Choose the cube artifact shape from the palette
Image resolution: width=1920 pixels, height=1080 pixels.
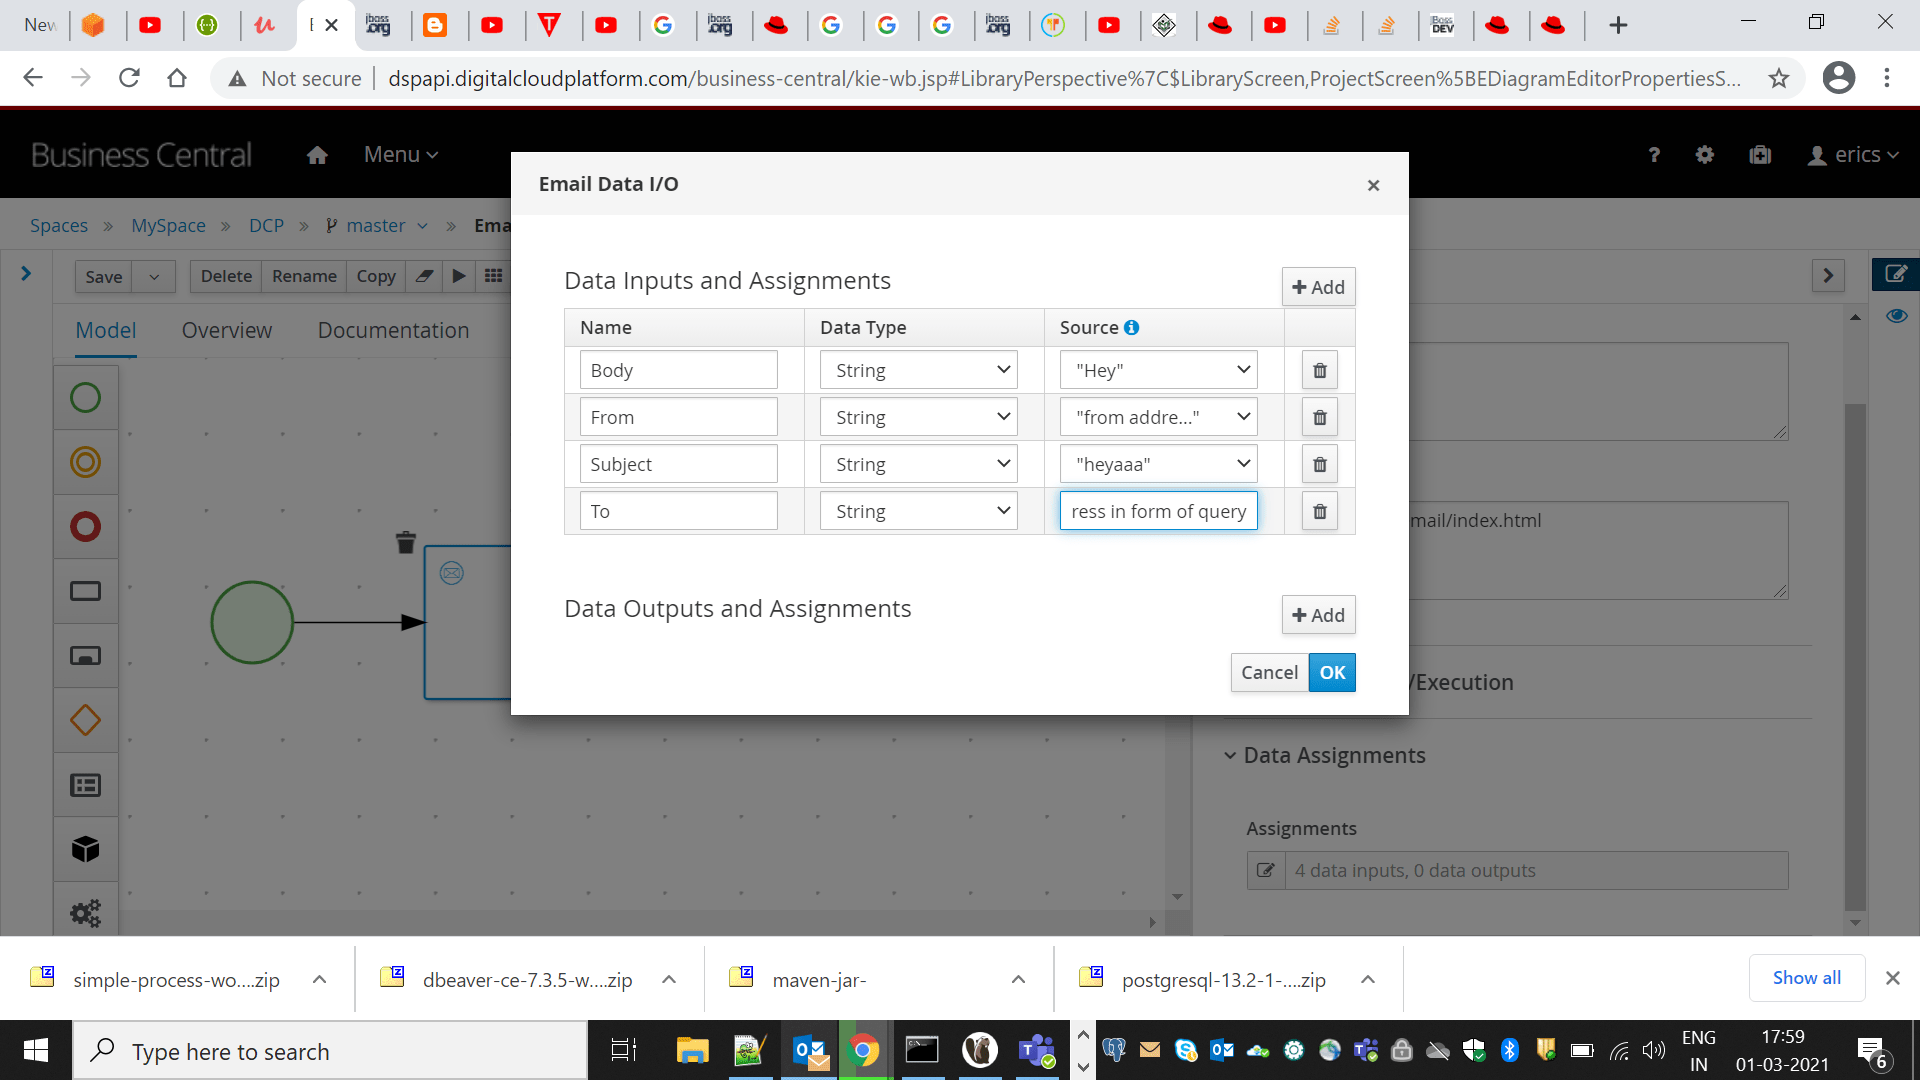click(x=85, y=849)
